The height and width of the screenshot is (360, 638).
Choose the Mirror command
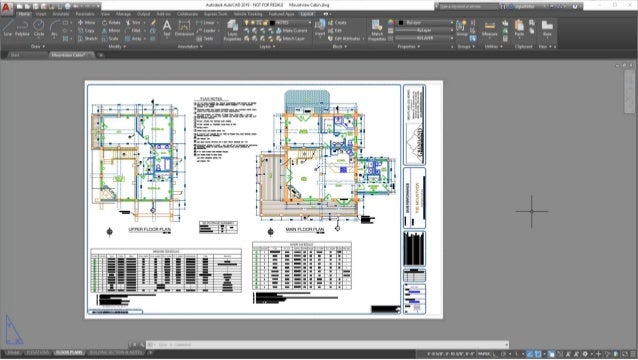111,31
